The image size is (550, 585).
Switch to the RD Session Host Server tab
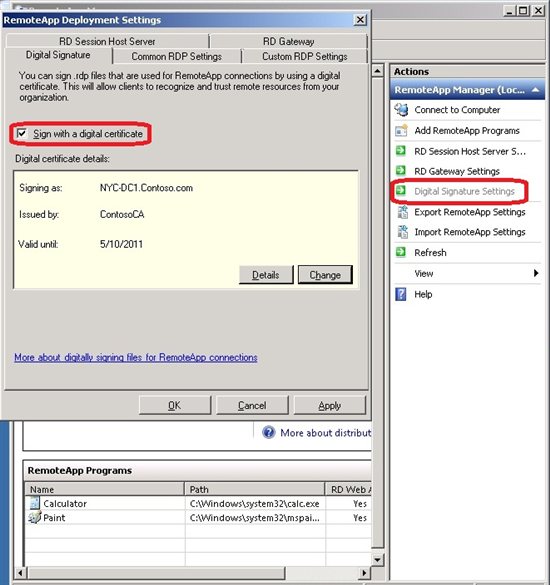pos(107,41)
